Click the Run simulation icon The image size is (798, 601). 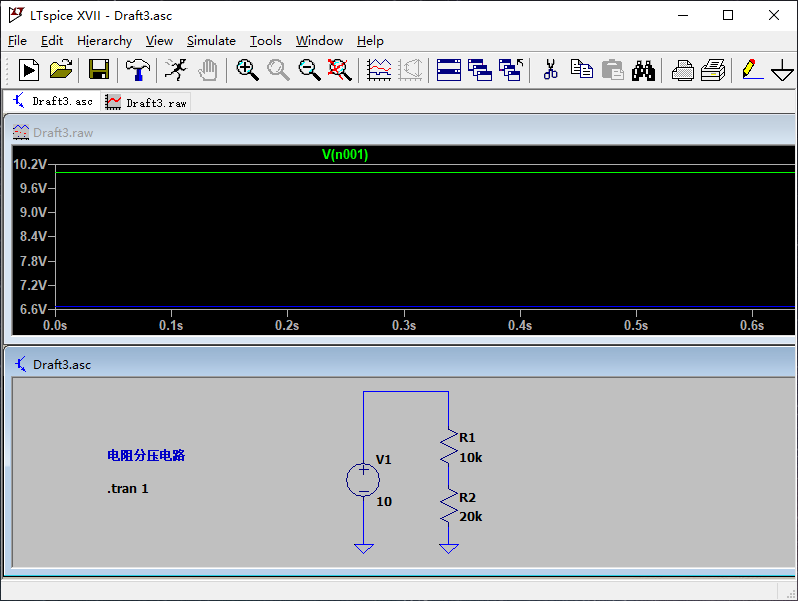[x=28, y=70]
